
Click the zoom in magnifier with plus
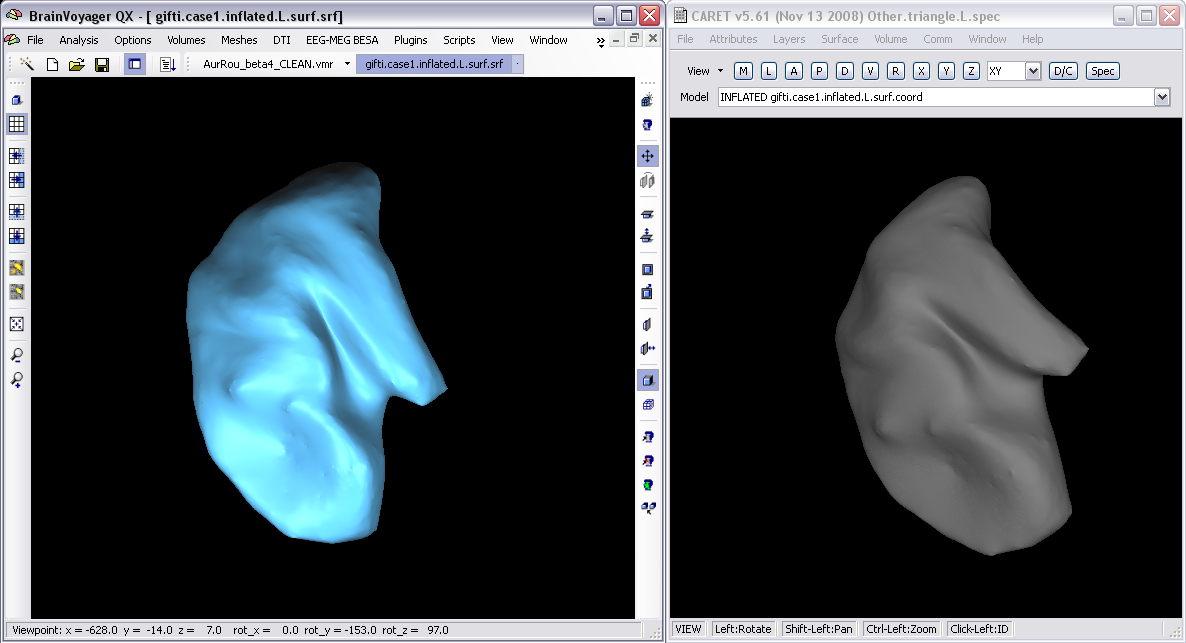17,380
